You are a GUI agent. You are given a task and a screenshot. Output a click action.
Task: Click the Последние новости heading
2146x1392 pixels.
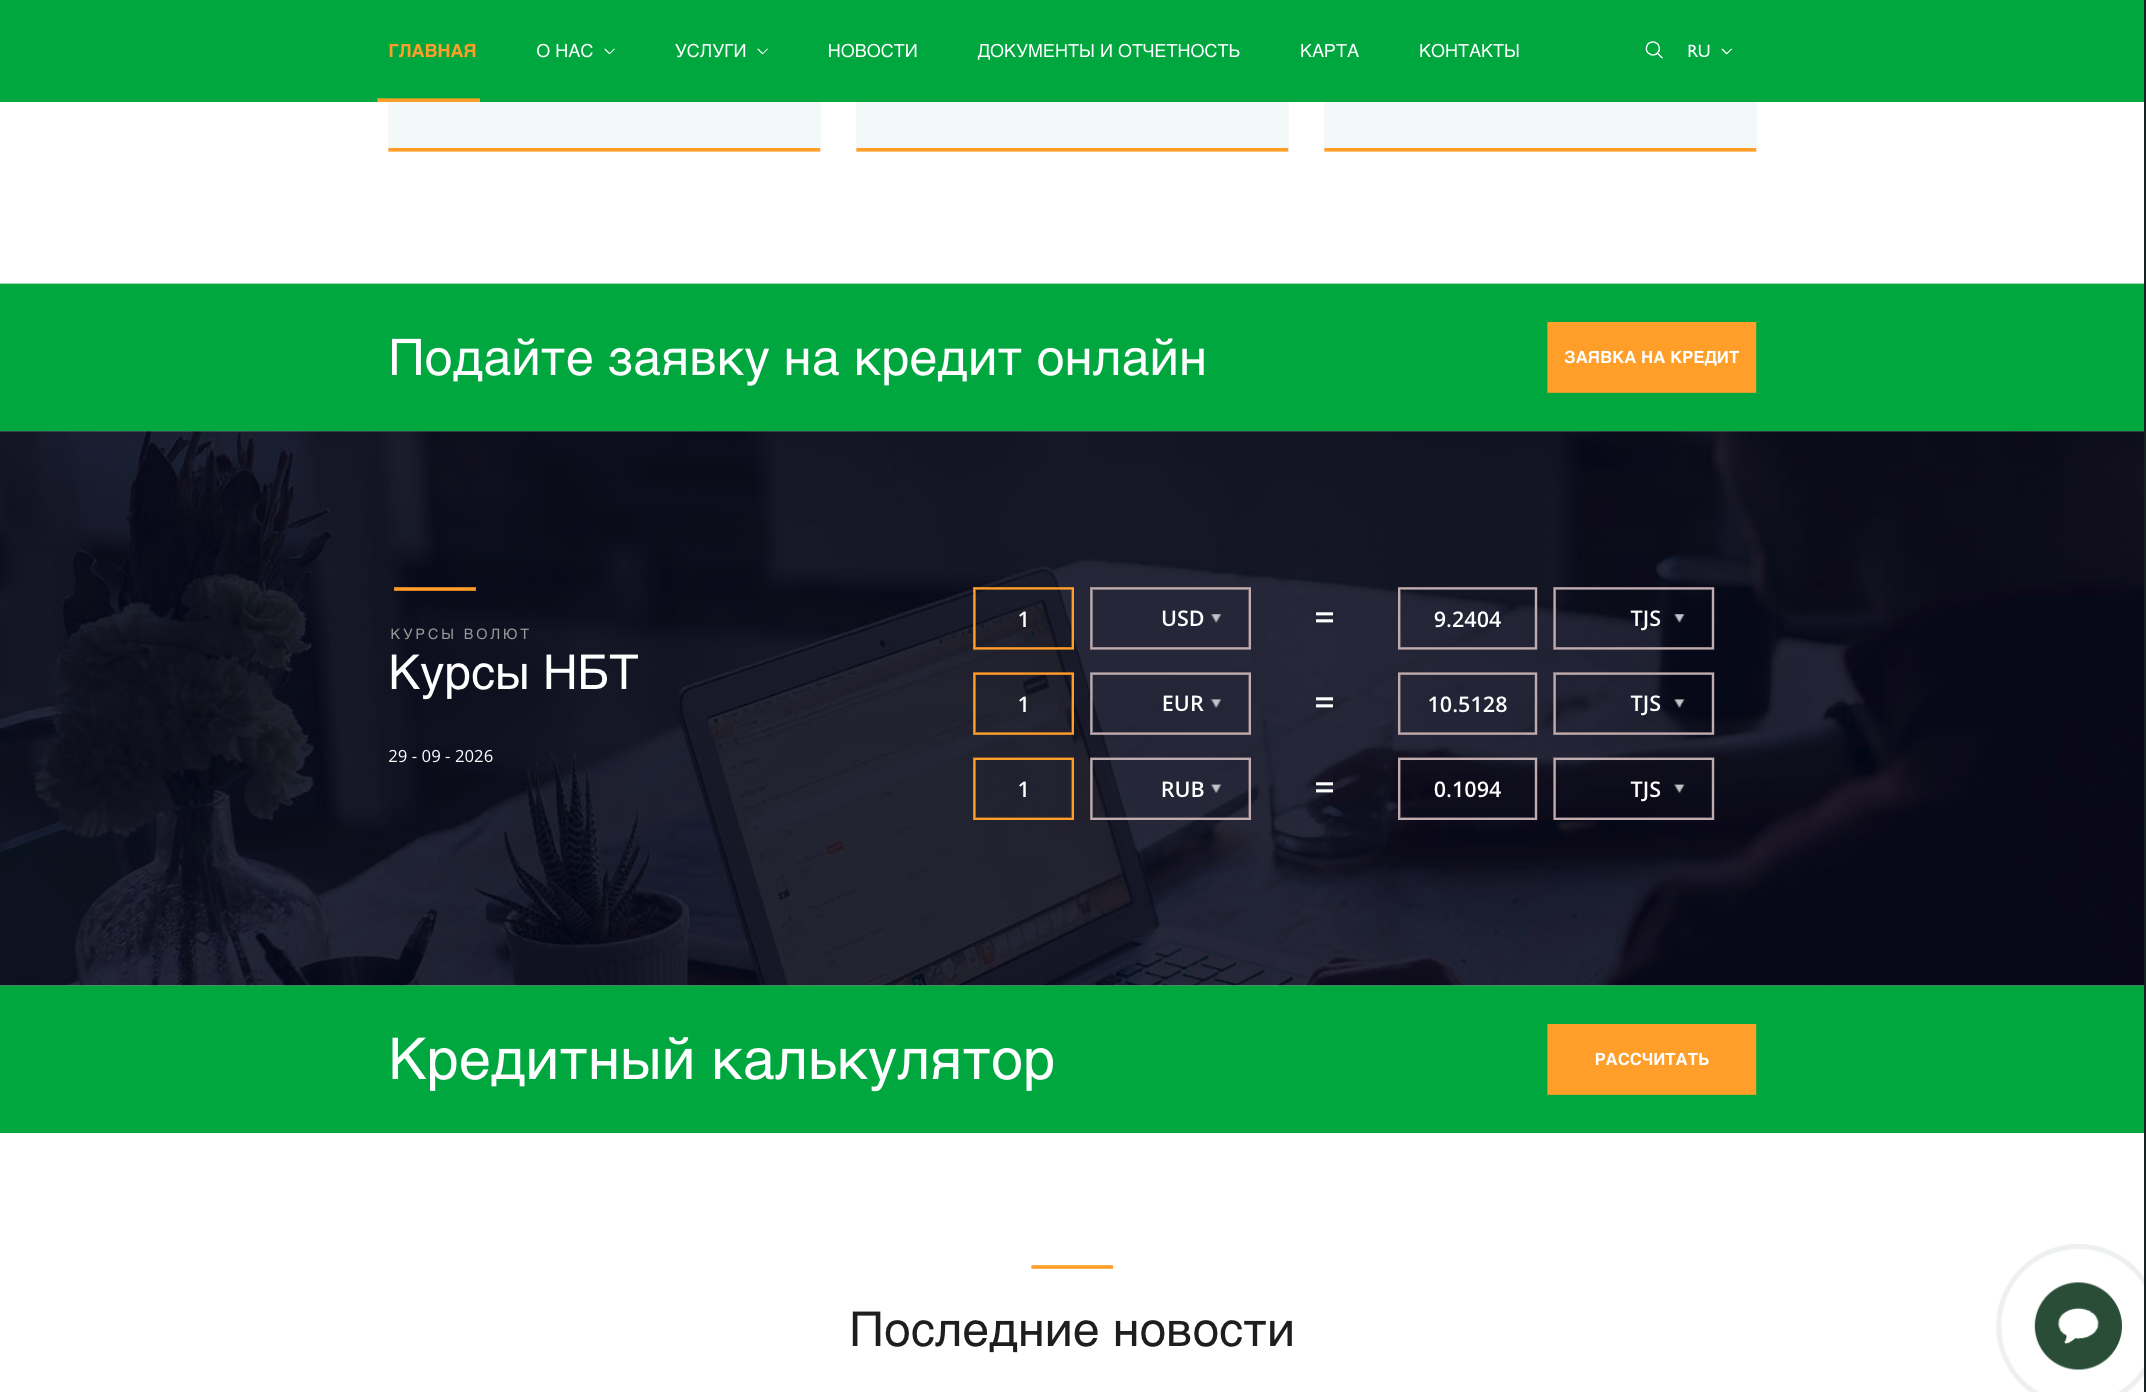coord(1072,1330)
